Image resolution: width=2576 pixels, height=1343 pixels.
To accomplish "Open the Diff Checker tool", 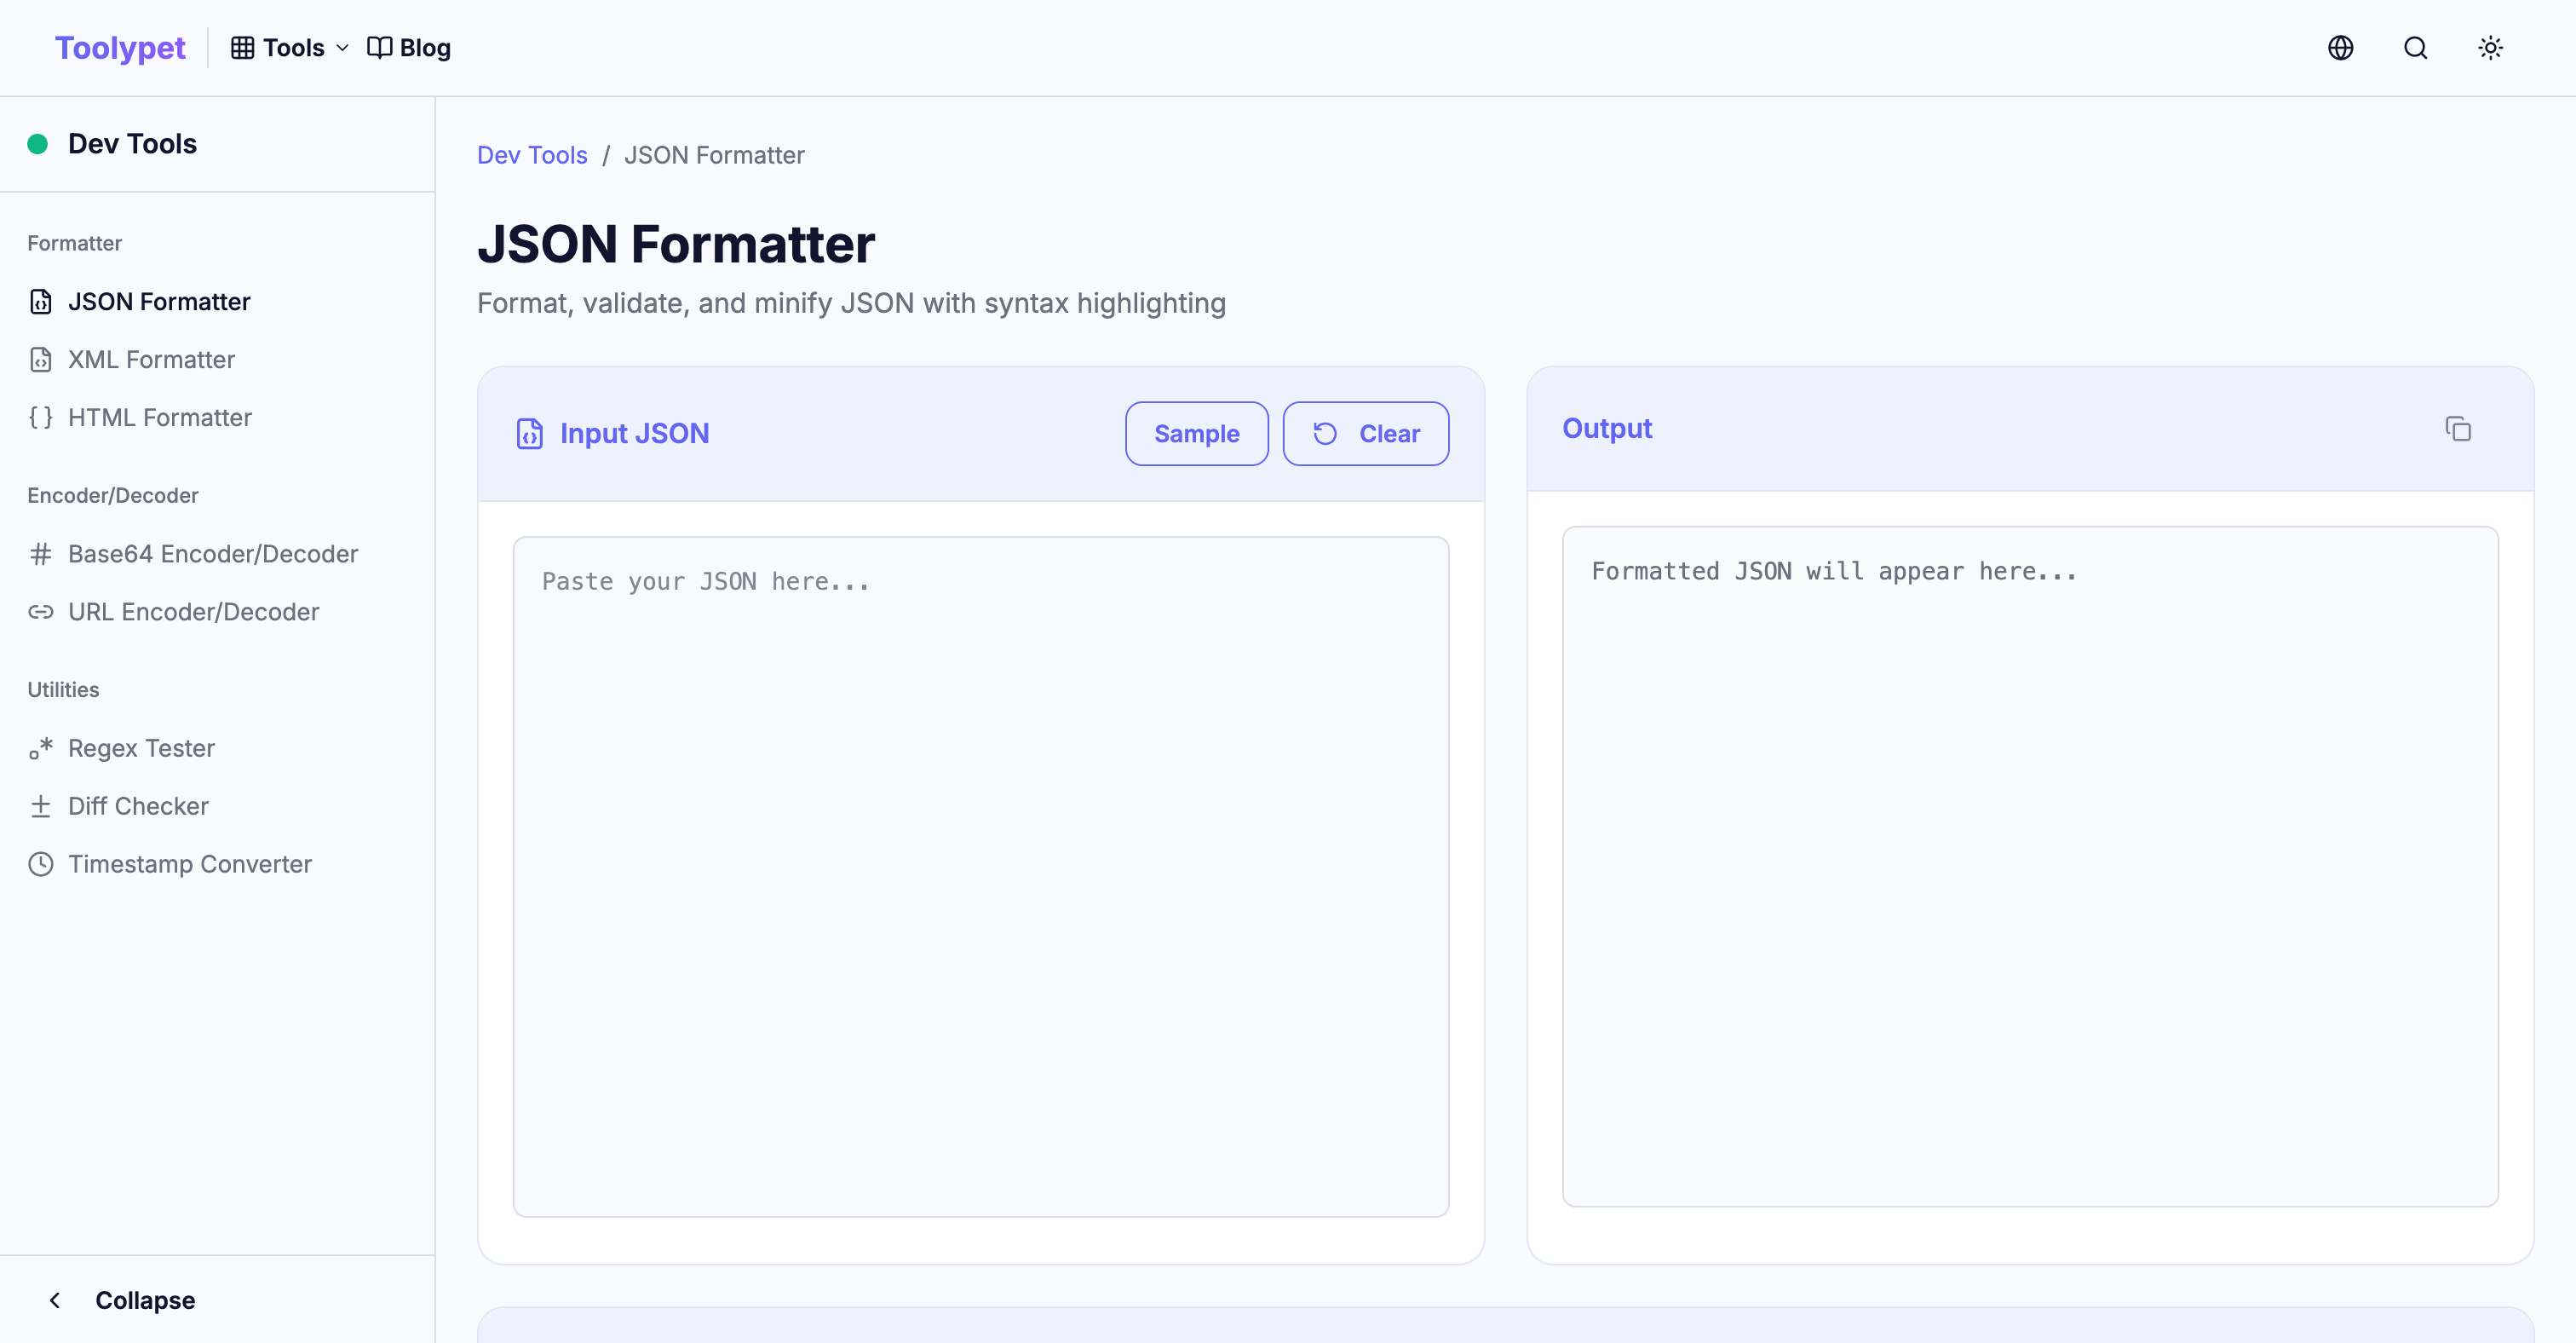I will [138, 806].
